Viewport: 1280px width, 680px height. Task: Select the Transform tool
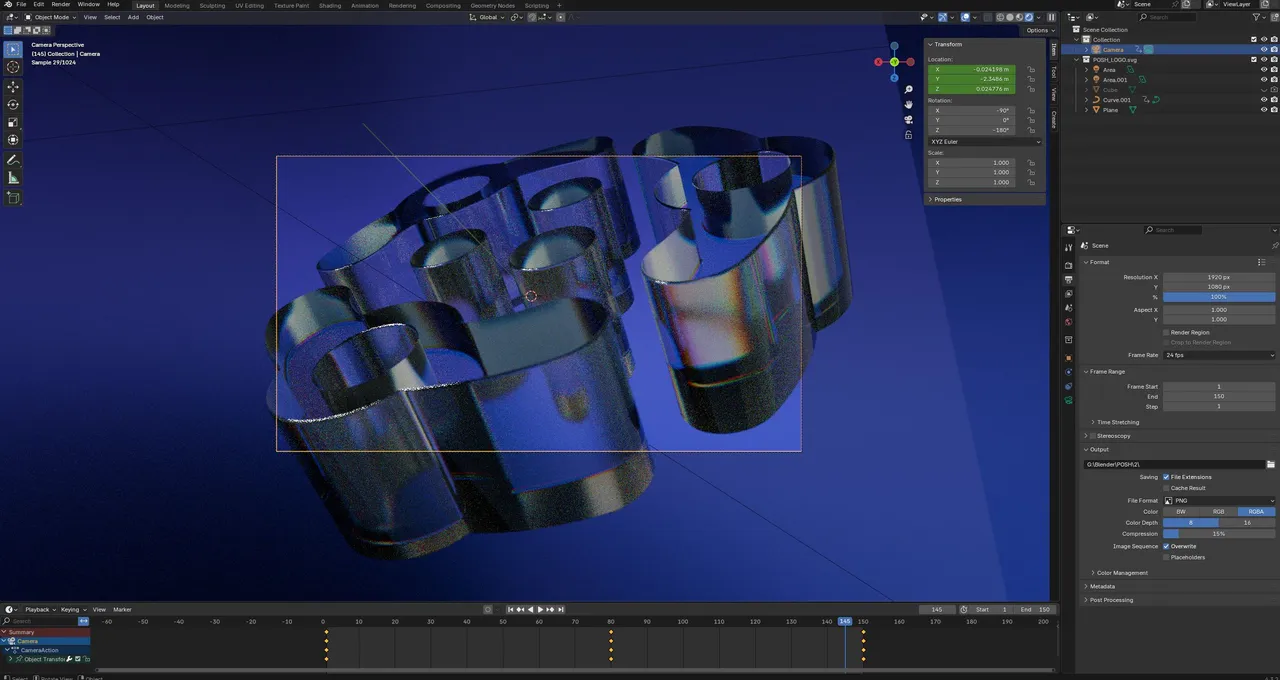13,140
